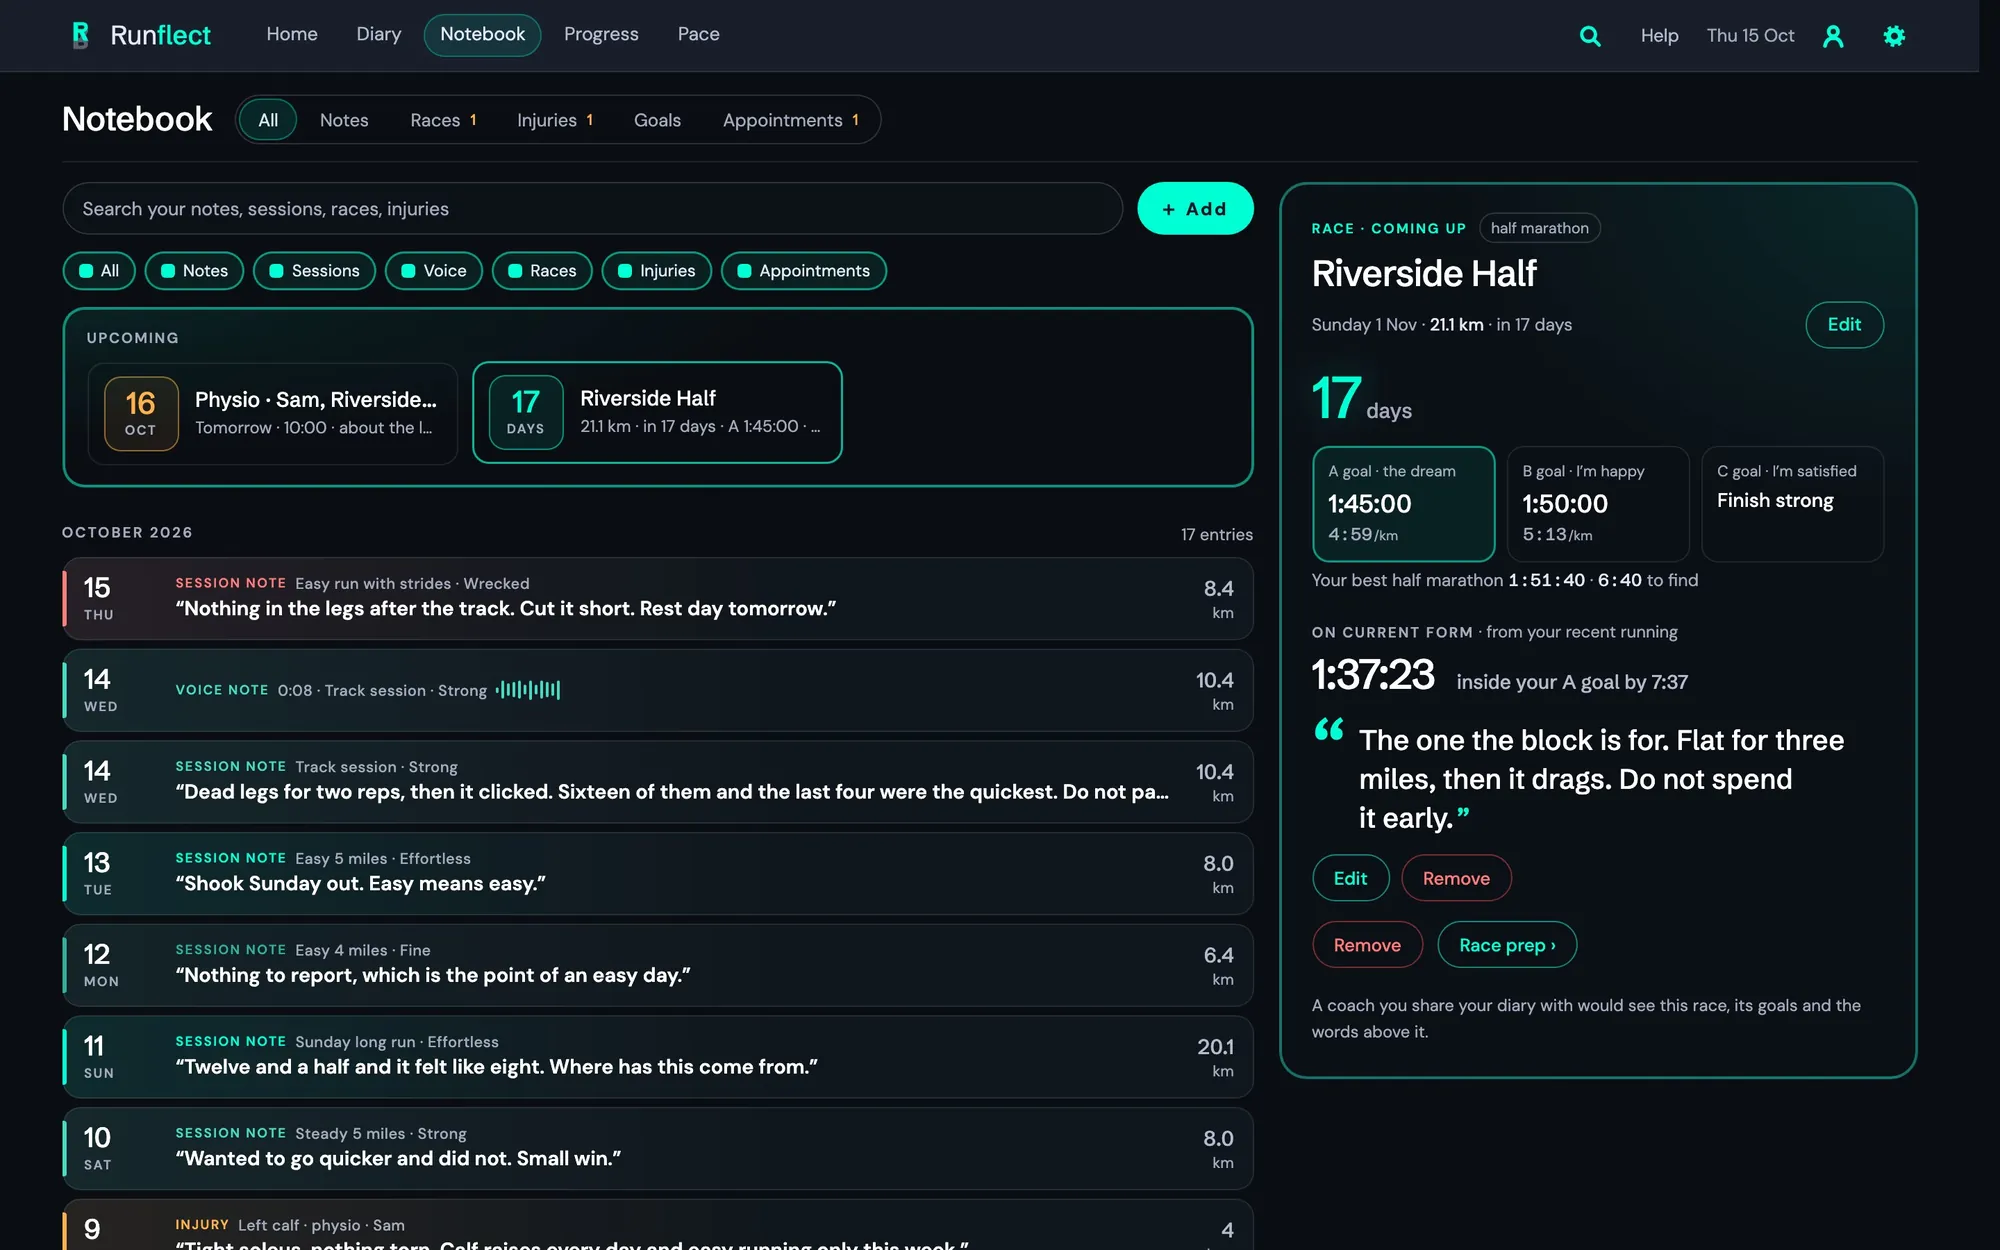This screenshot has height=1250, width=2000.
Task: Open the 15 Thu session note entry
Action: 657,599
